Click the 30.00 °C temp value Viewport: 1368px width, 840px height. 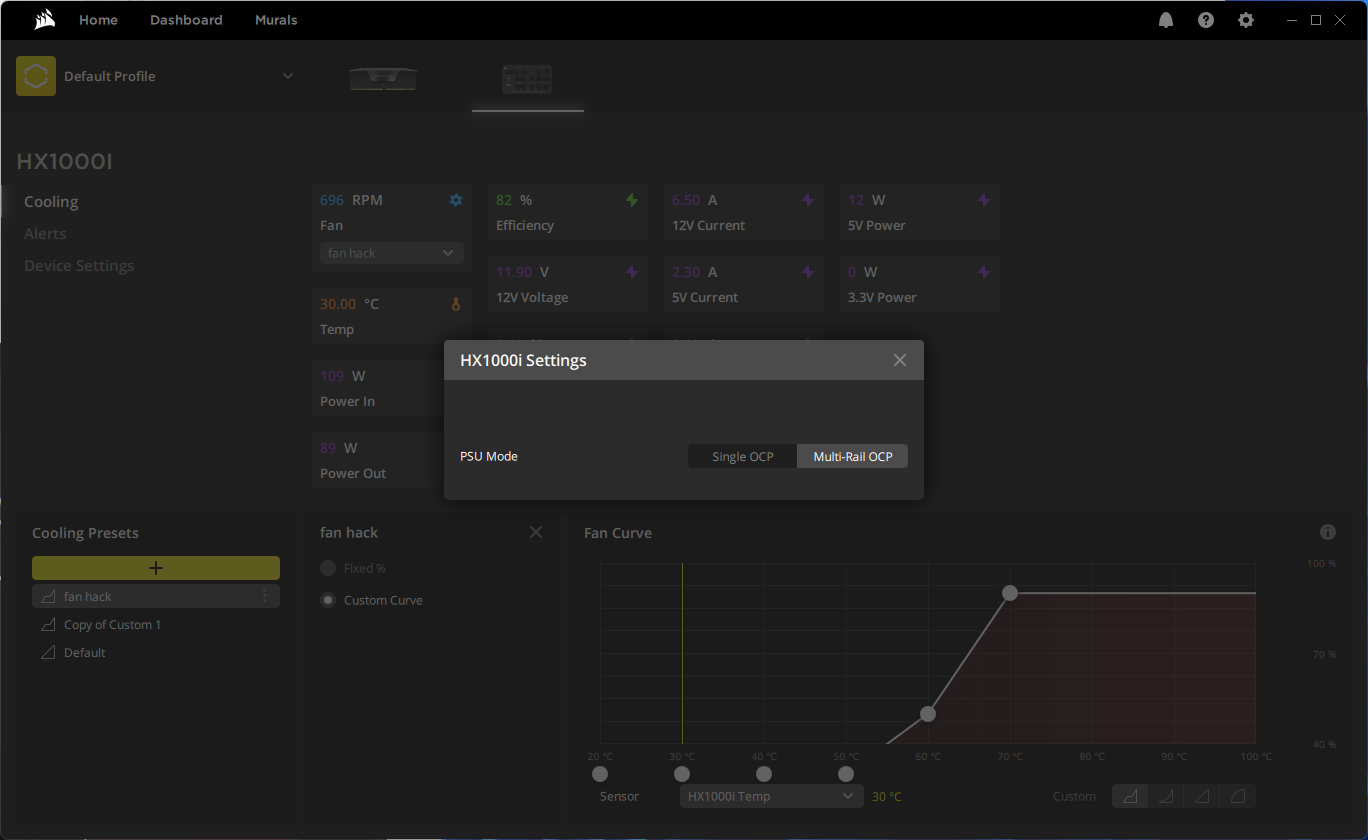[349, 304]
